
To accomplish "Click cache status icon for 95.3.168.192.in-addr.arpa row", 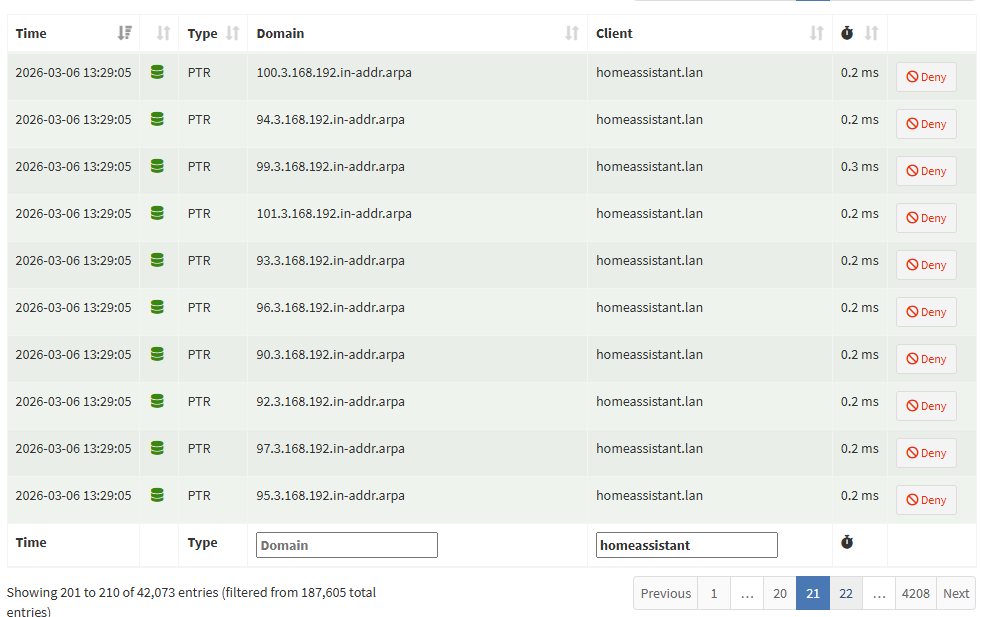I will pyautogui.click(x=157, y=495).
